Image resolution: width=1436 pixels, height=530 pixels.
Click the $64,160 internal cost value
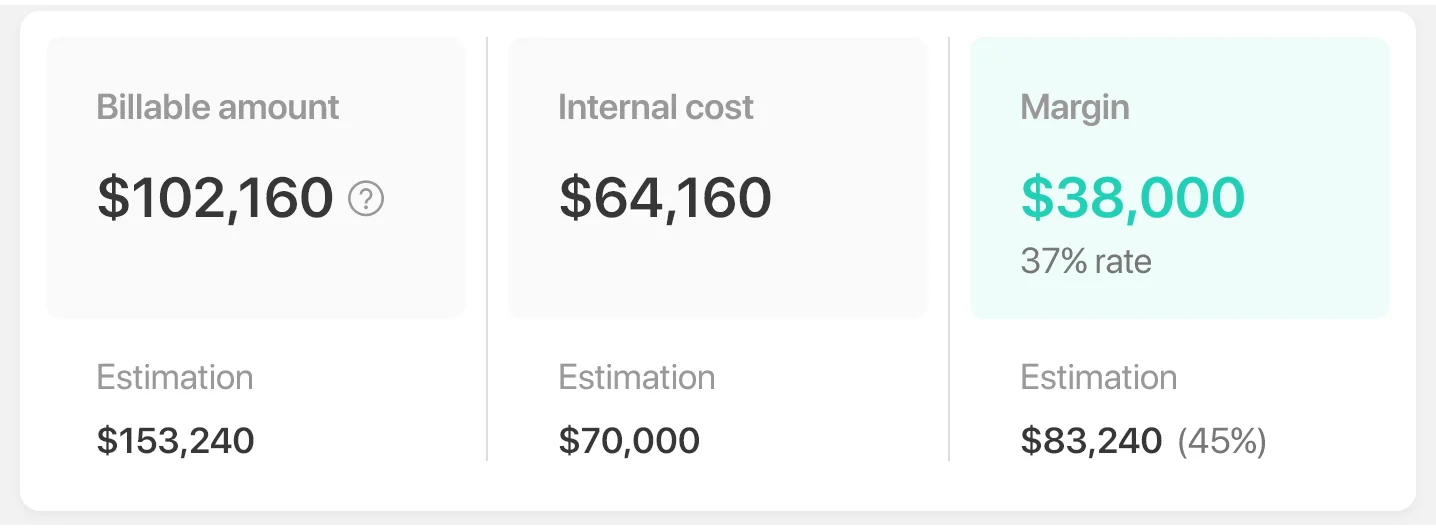665,198
